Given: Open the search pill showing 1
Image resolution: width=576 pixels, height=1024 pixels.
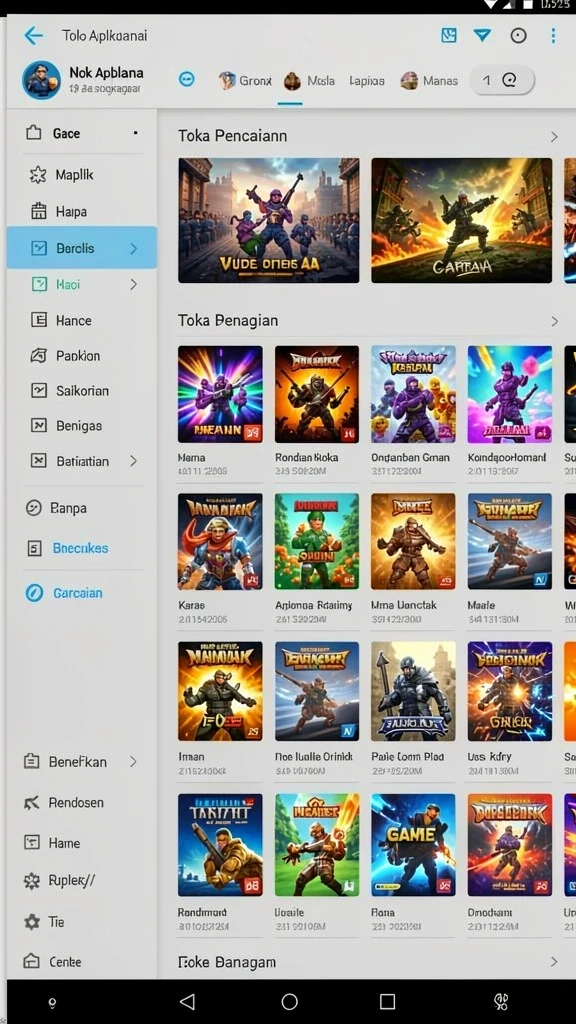Looking at the screenshot, I should [x=502, y=80].
